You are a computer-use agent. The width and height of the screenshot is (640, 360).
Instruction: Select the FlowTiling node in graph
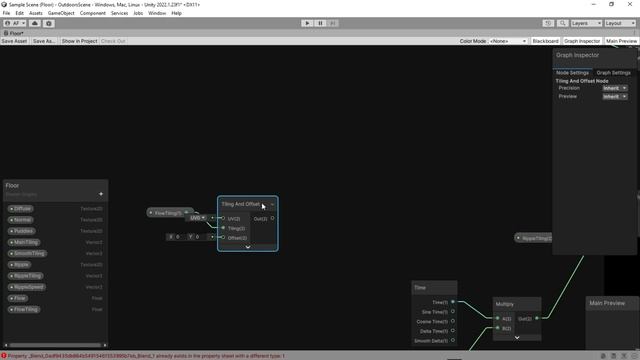[x=168, y=213]
